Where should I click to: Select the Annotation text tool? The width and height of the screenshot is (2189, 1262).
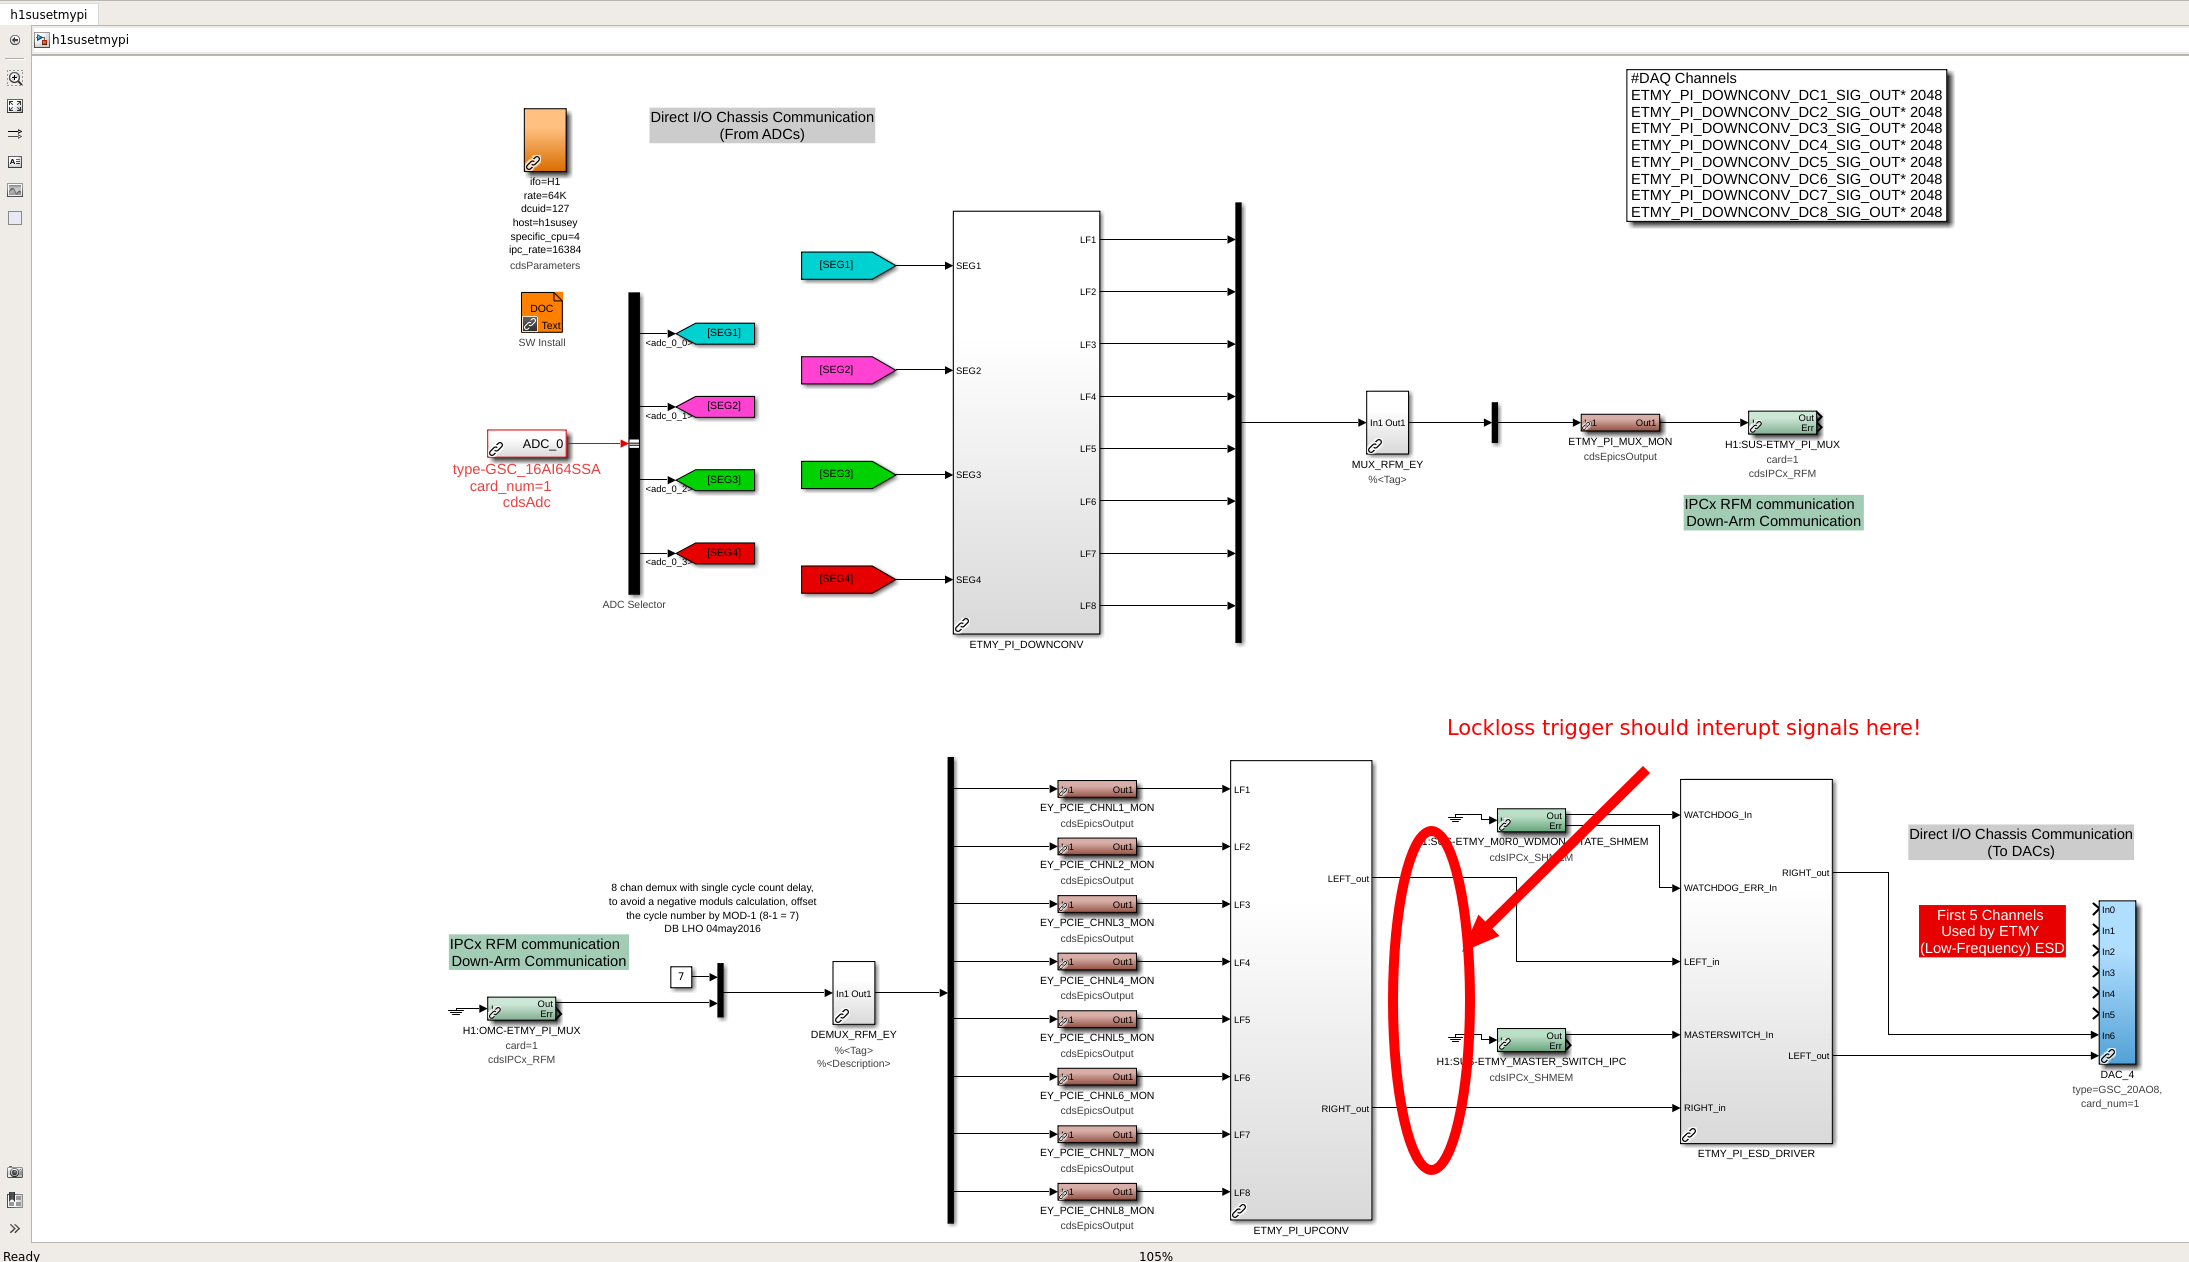pyautogui.click(x=15, y=162)
